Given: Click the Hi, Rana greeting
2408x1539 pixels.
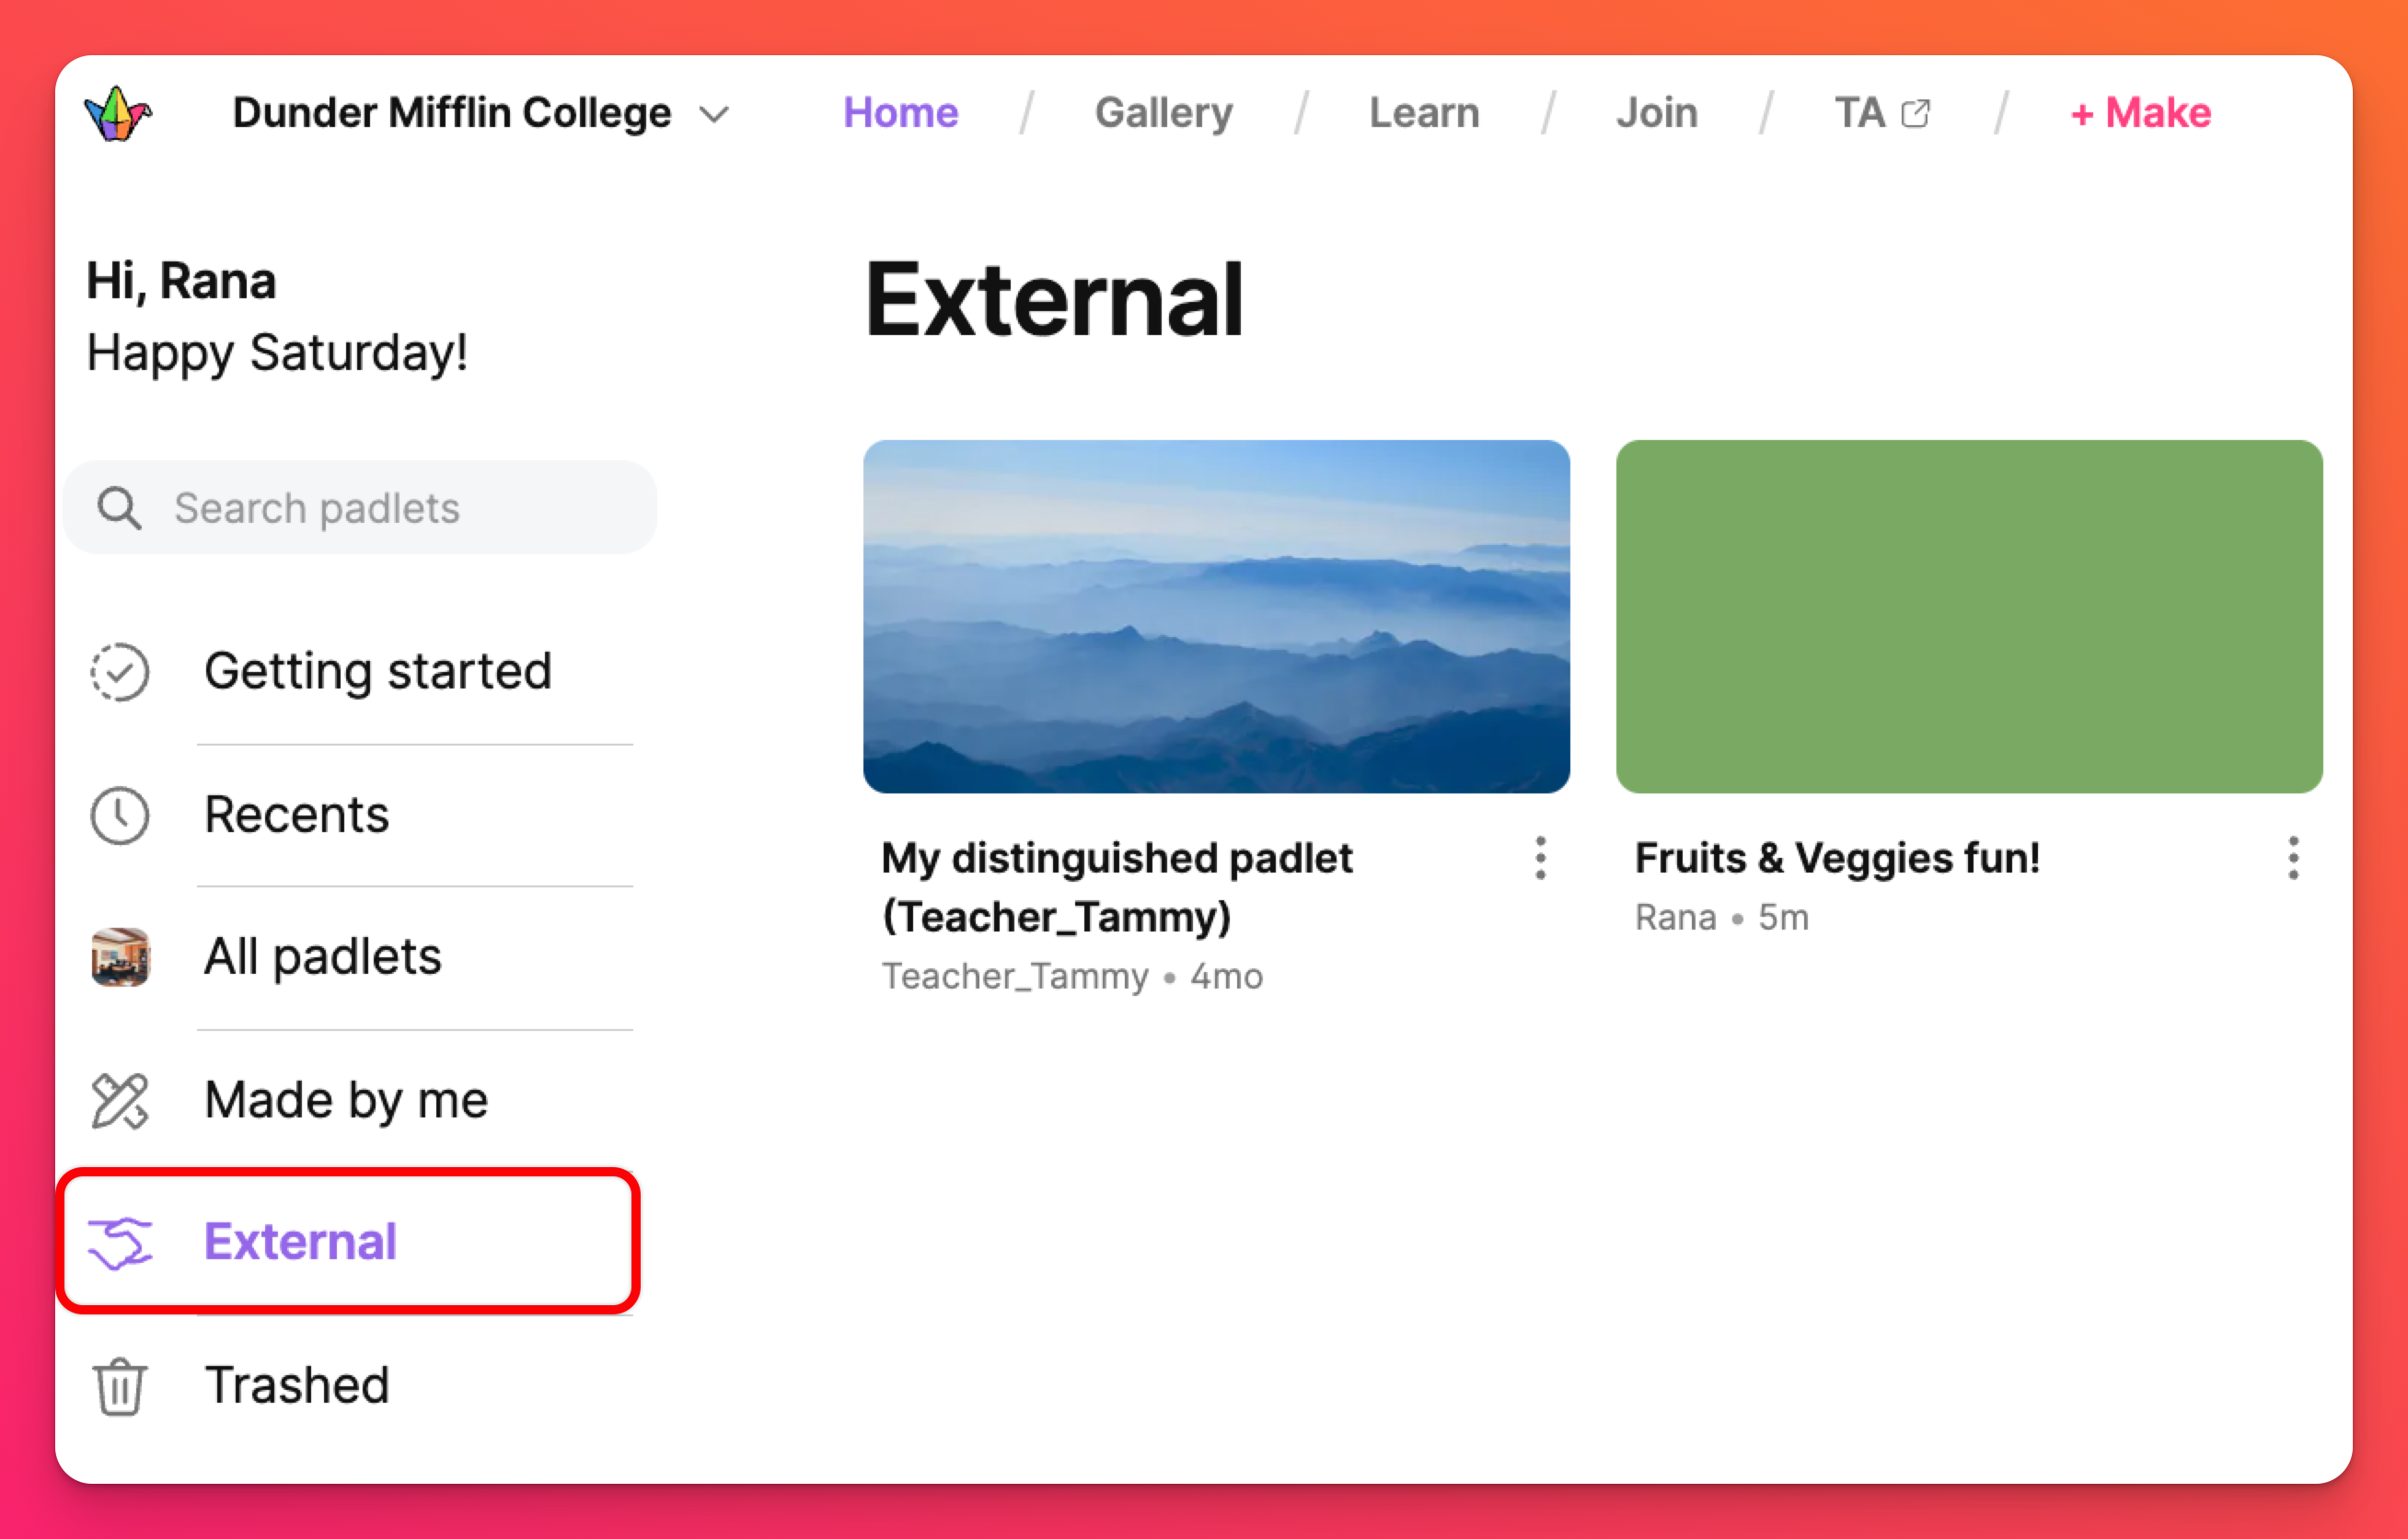Looking at the screenshot, I should [x=181, y=280].
